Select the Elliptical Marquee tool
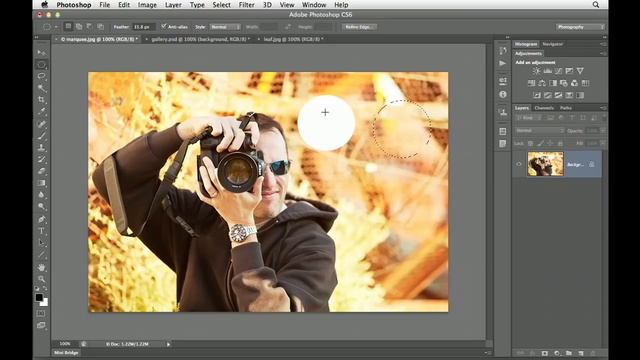This screenshot has height=360, width=640. (x=41, y=64)
